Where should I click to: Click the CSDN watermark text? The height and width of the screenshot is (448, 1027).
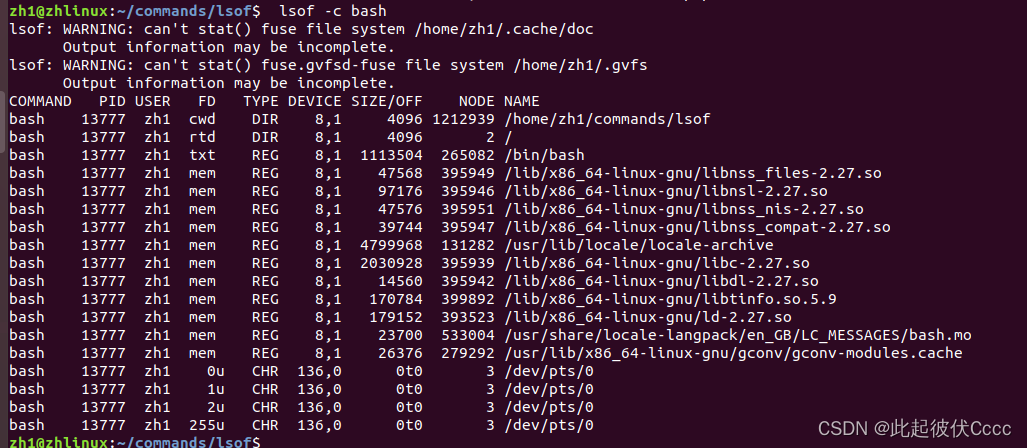917,428
